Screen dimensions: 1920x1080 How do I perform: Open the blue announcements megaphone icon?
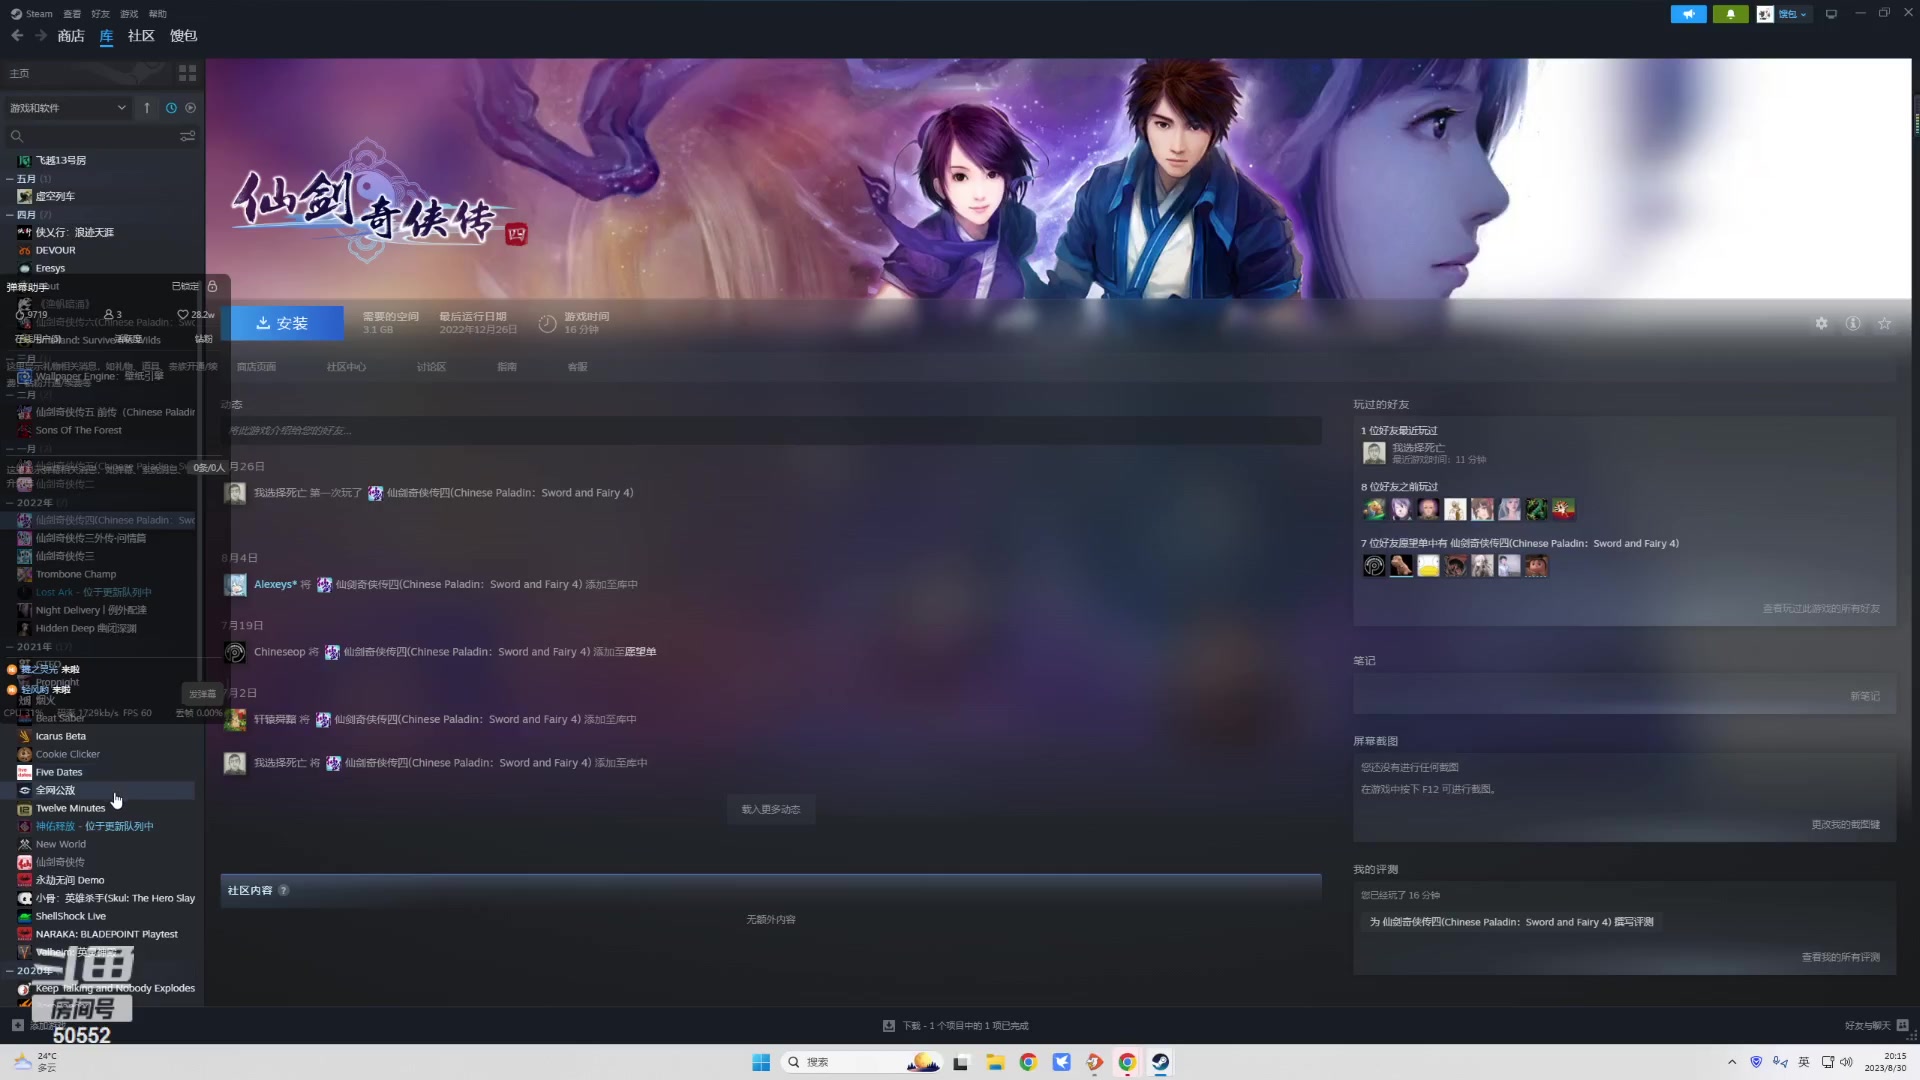(1688, 14)
